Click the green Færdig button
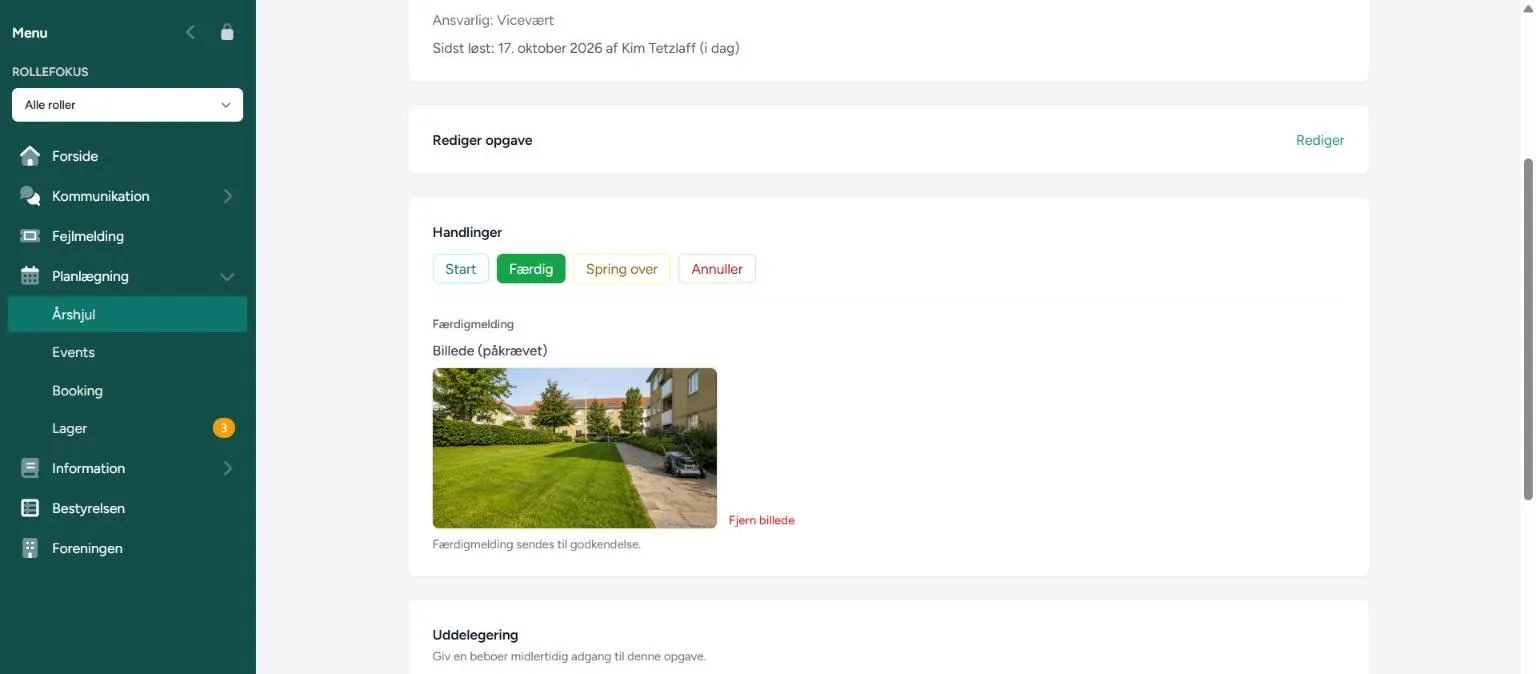Viewport: 1536px width, 674px height. 531,269
